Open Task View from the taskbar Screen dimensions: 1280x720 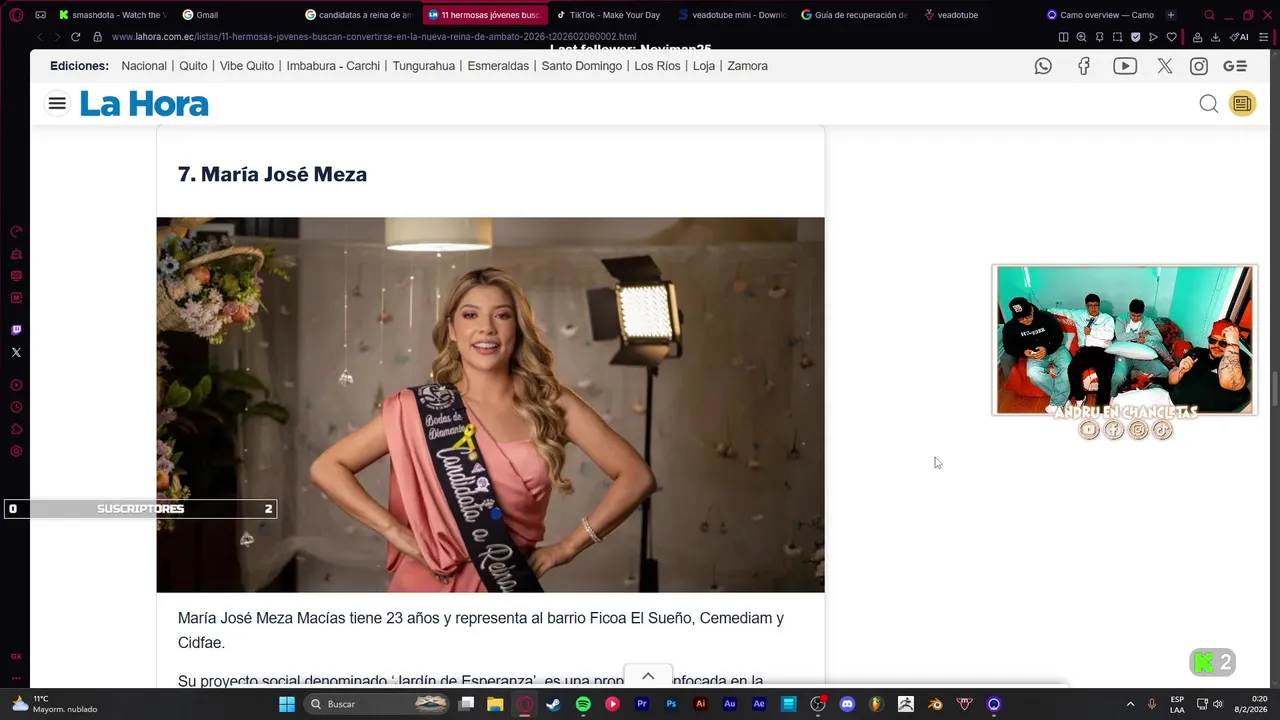tap(466, 704)
